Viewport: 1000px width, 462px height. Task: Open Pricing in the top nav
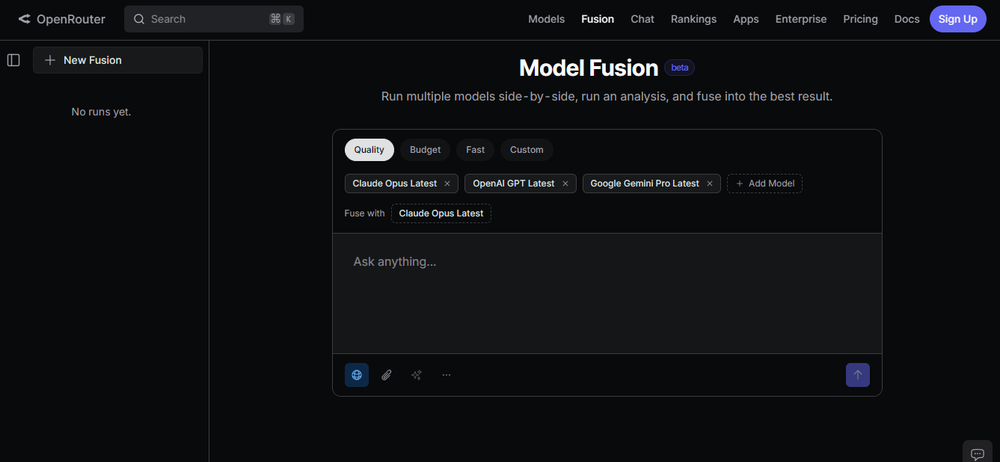(860, 19)
